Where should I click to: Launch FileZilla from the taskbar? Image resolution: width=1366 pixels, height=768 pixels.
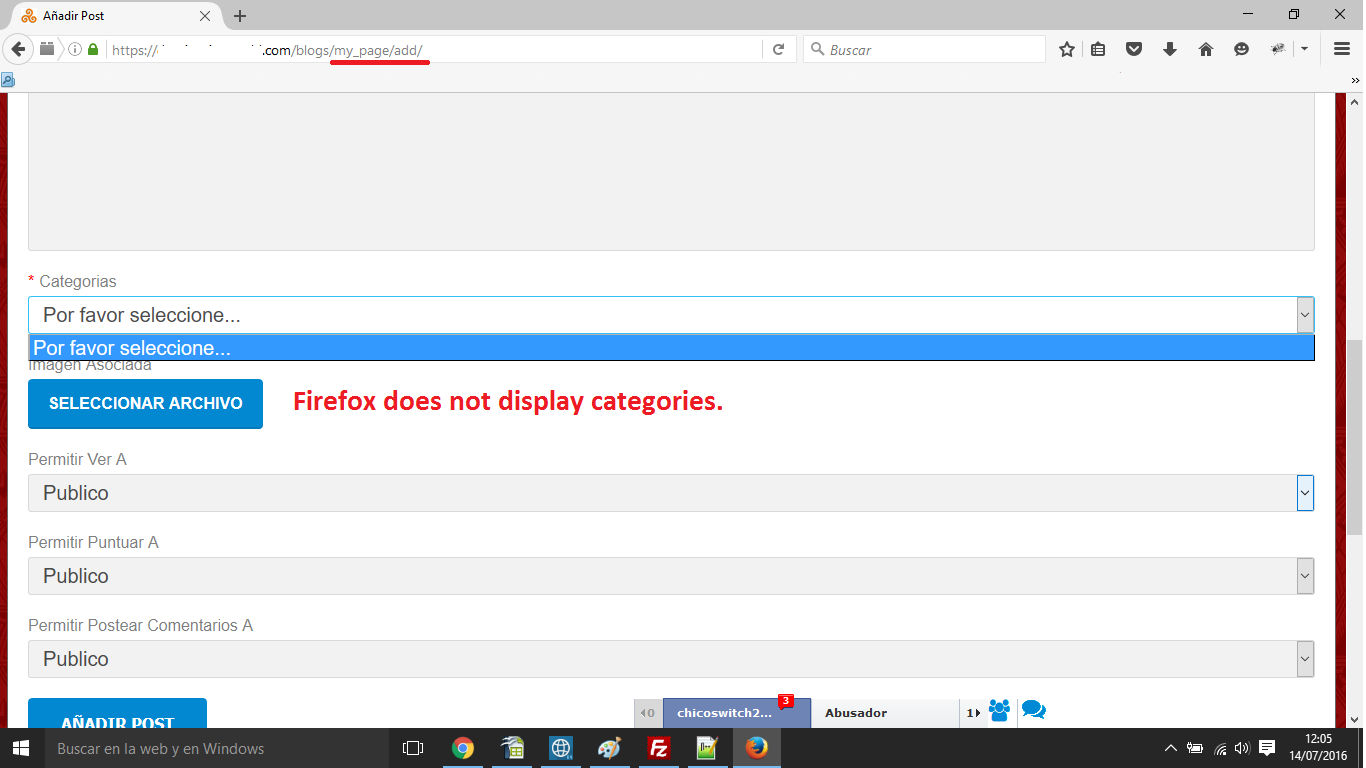pos(658,748)
